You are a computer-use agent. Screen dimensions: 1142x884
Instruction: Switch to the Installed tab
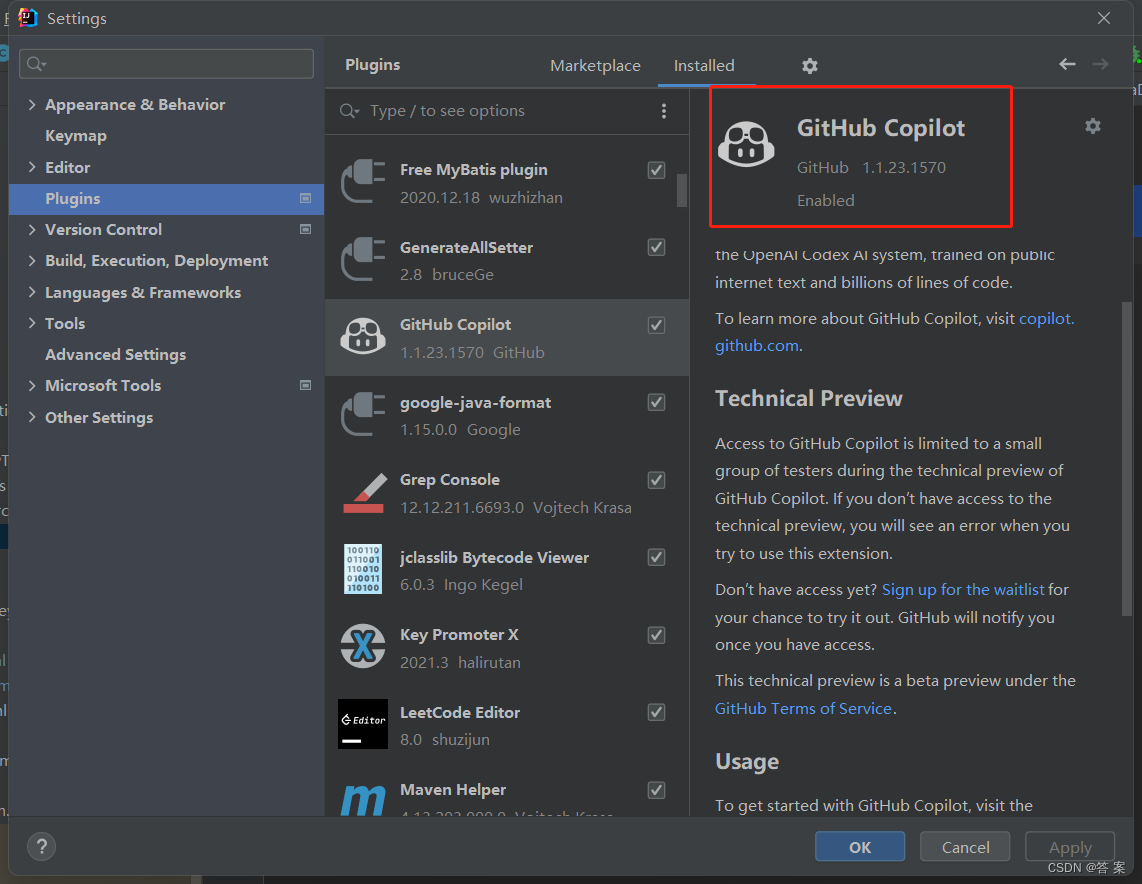pos(704,66)
